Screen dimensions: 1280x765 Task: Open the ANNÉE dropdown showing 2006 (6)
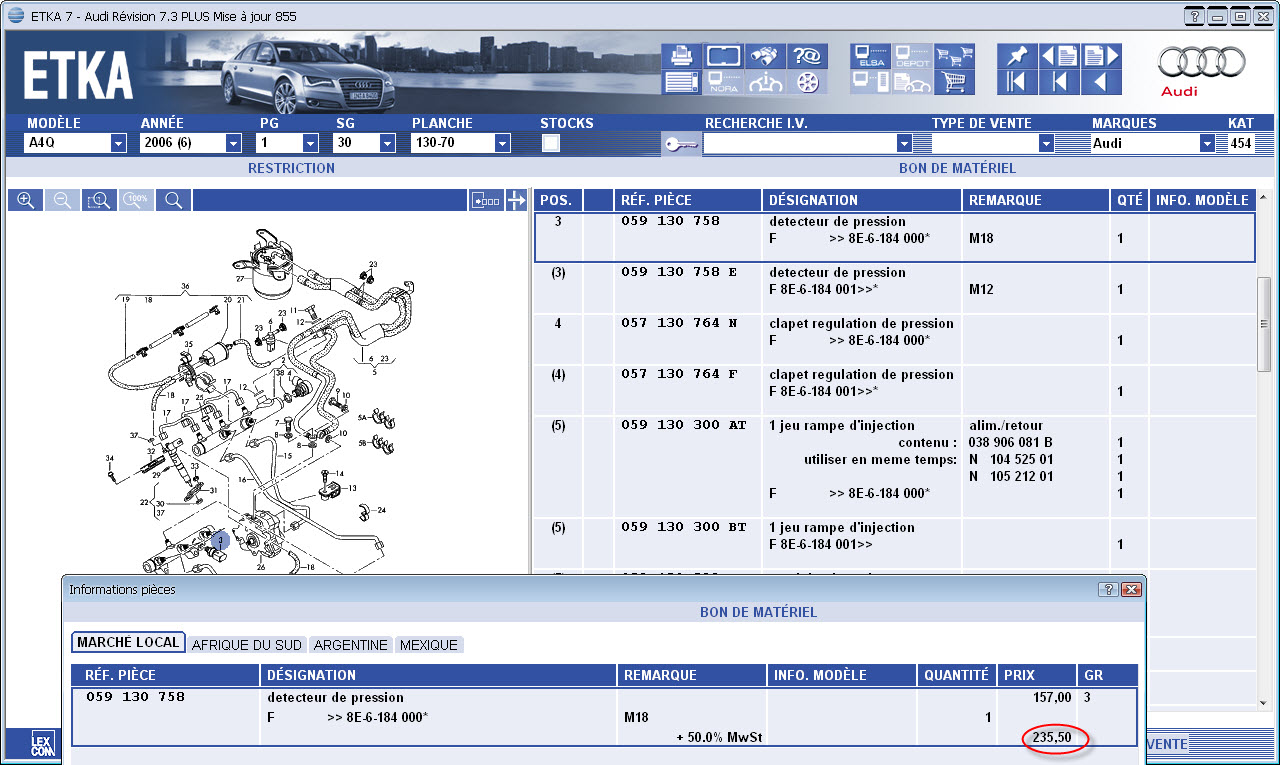[x=234, y=144]
